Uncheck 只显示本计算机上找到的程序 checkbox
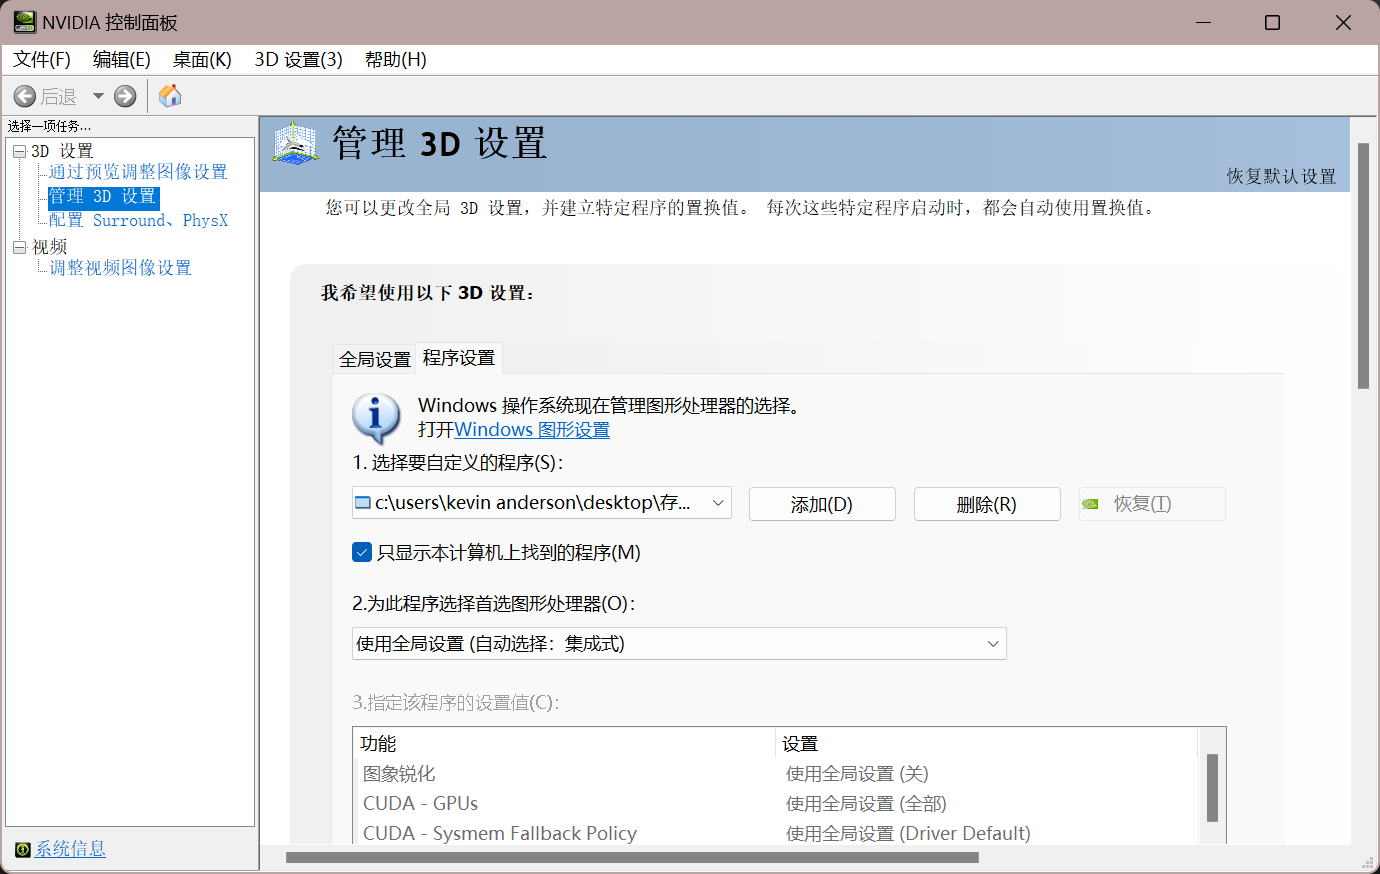 click(x=362, y=552)
